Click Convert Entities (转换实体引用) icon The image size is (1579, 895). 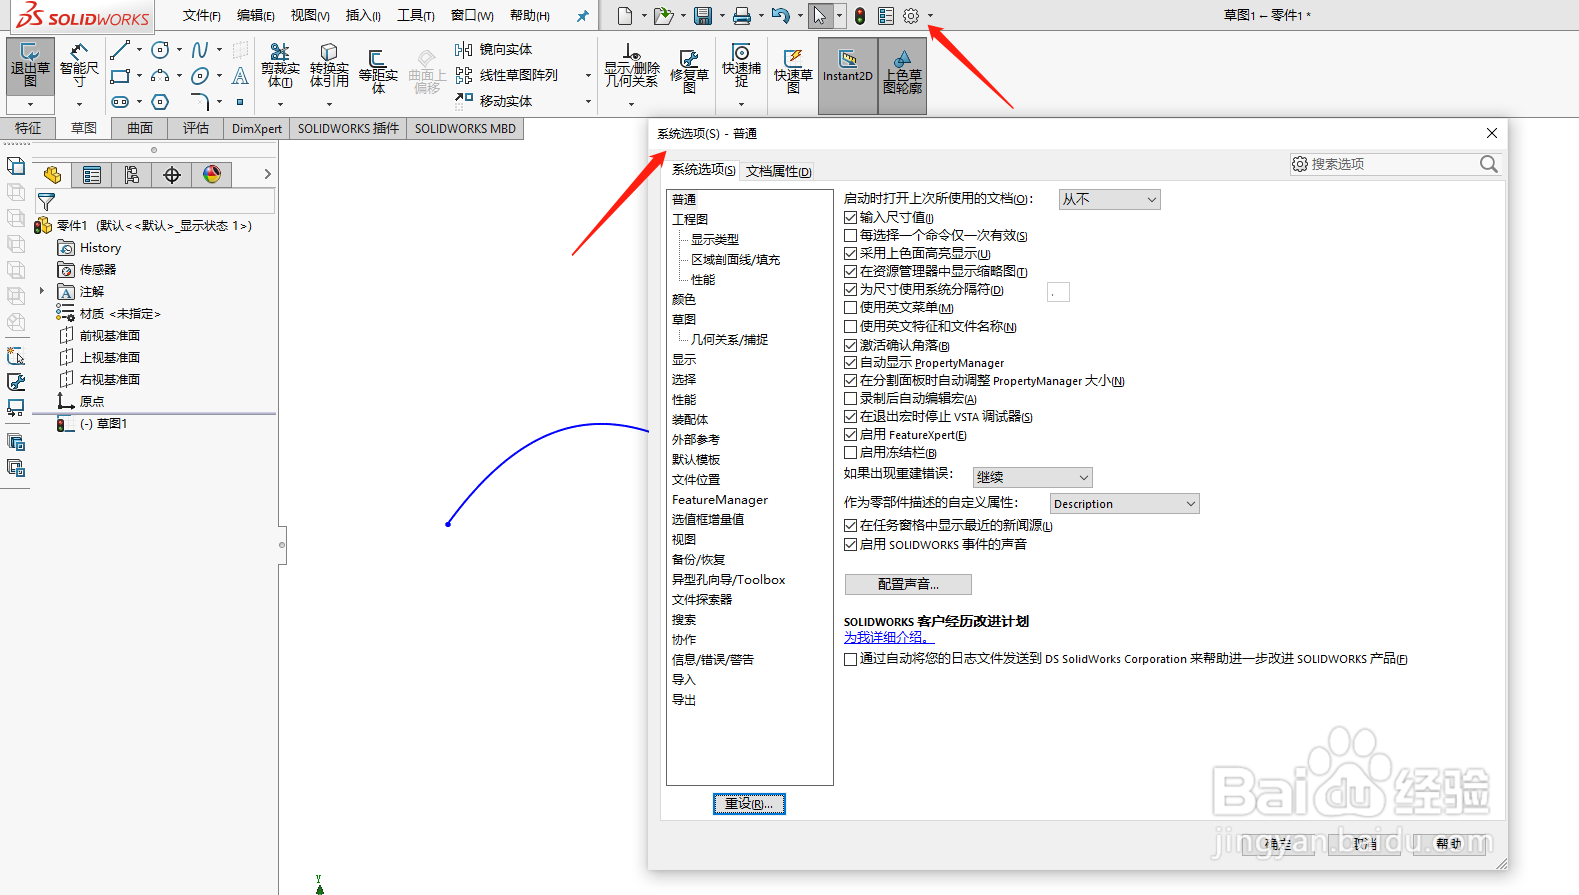(329, 67)
